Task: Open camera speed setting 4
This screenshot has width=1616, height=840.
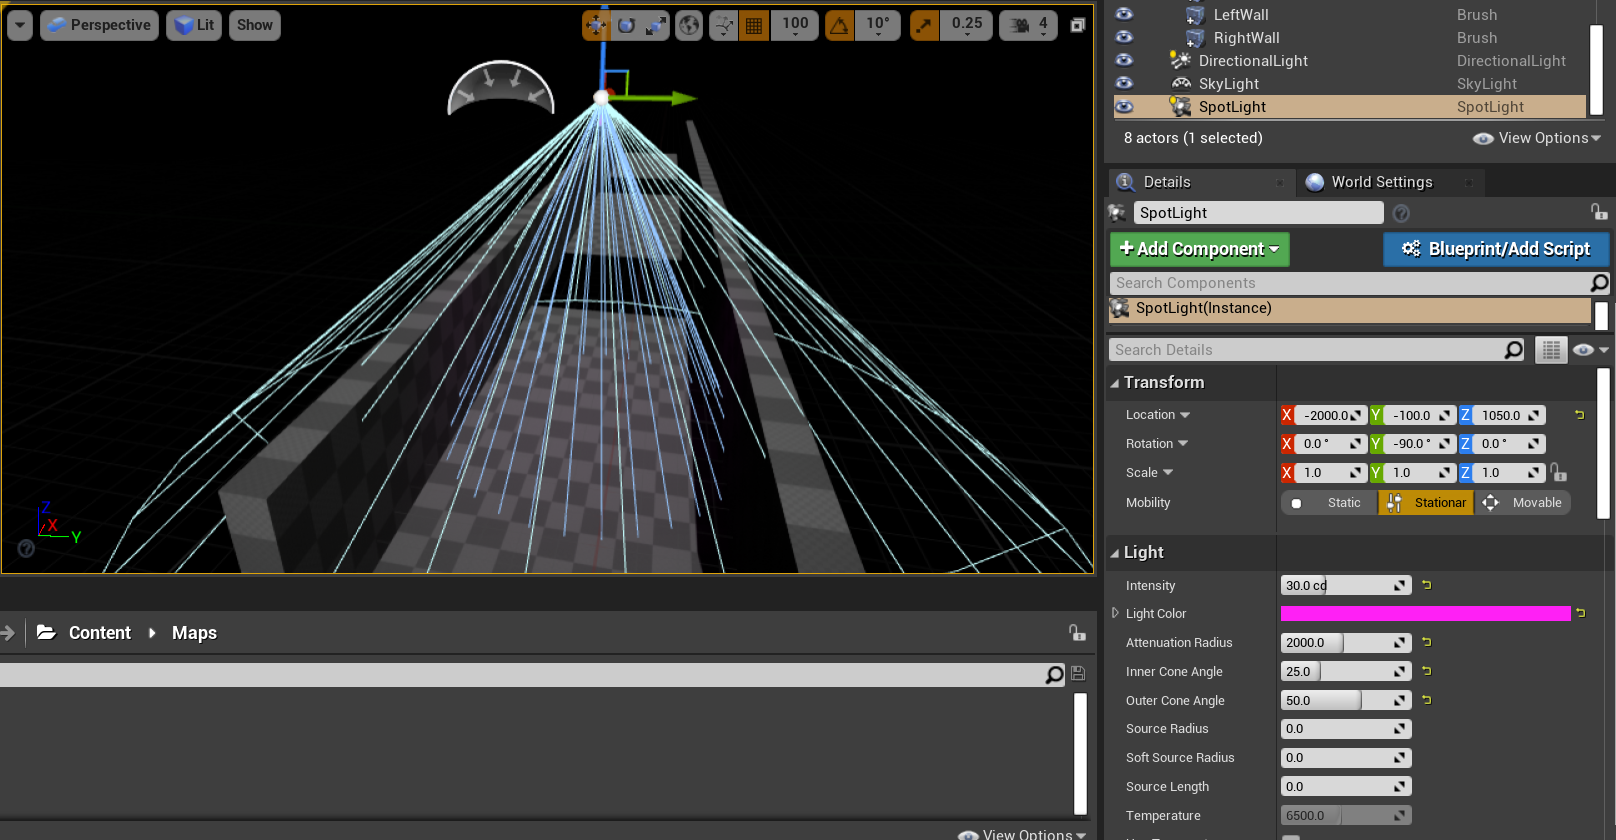Action: coord(1028,26)
